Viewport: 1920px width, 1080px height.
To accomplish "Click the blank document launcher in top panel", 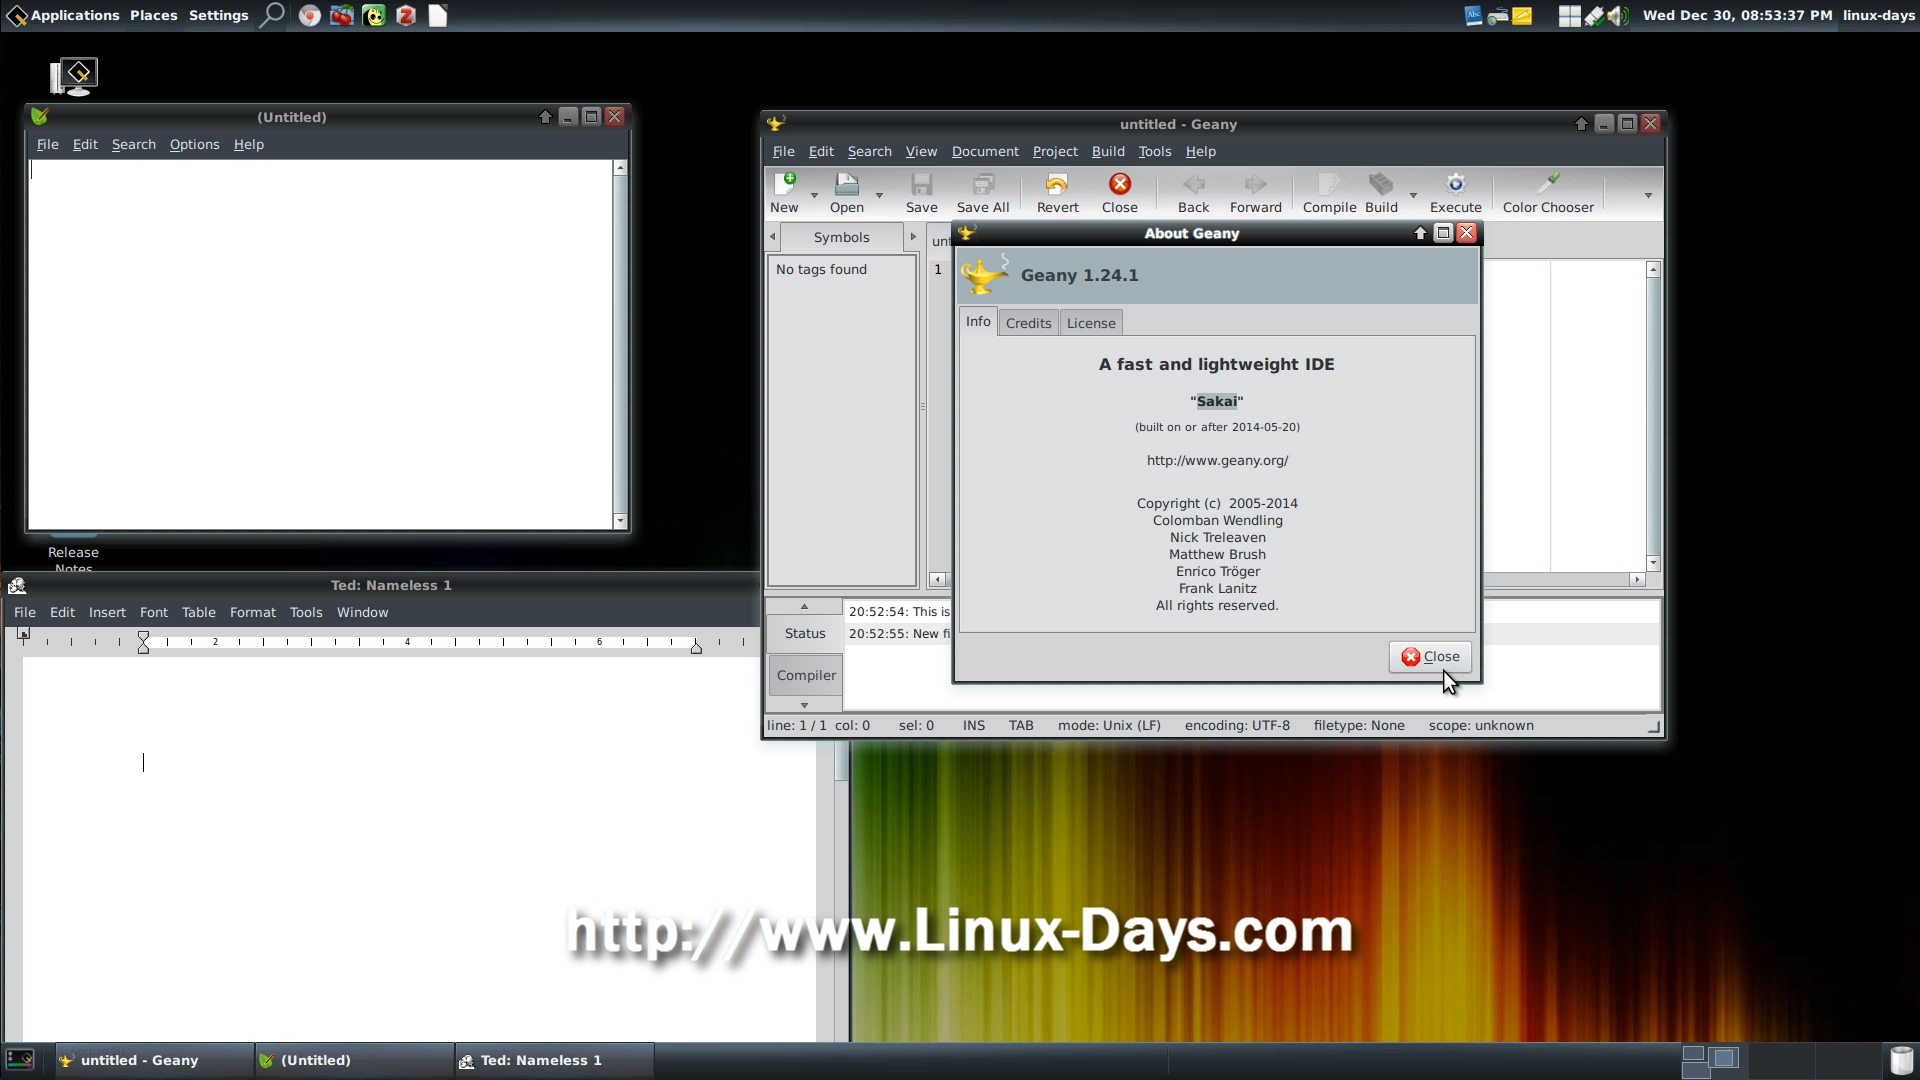I will pyautogui.click(x=438, y=16).
